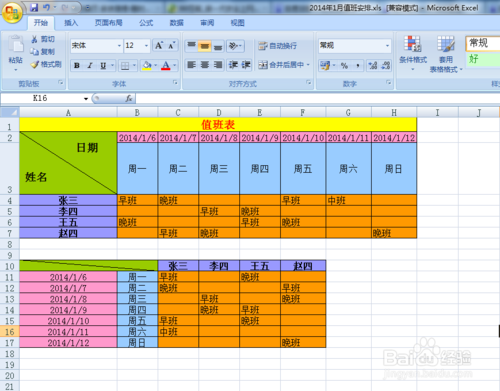Open Format as Table (套用表格格式)
The height and width of the screenshot is (391, 500).
pyautogui.click(x=446, y=54)
